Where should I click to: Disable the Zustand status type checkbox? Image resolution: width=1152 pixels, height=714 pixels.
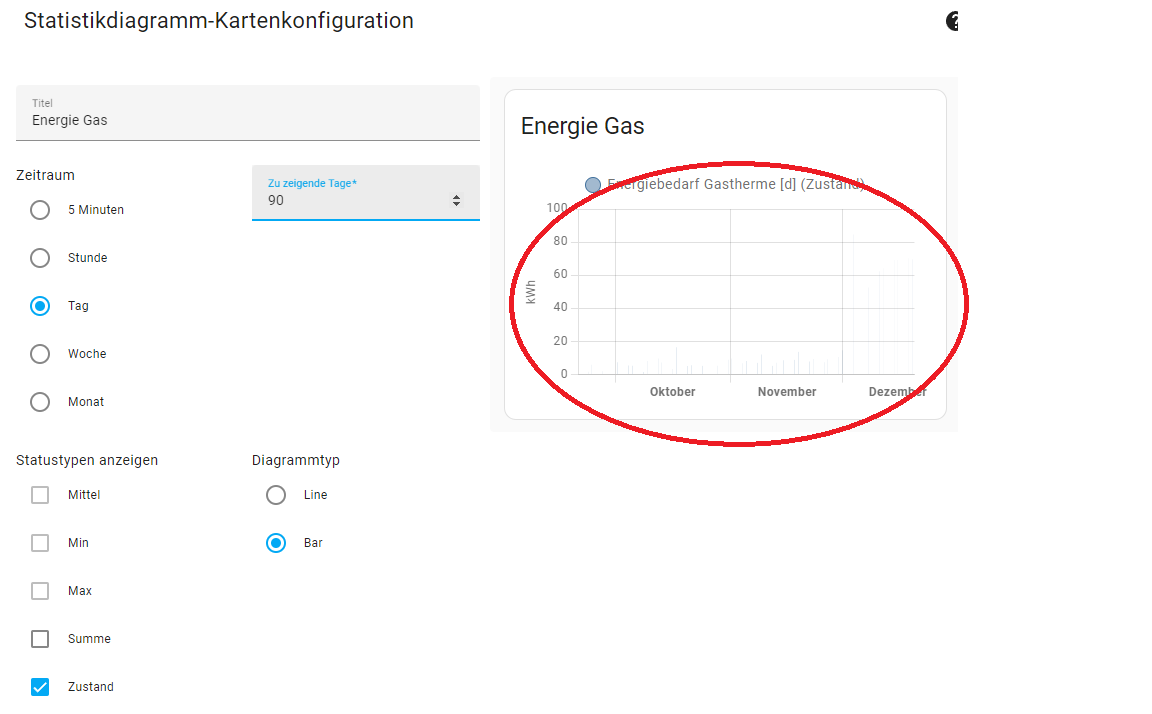tap(40, 687)
